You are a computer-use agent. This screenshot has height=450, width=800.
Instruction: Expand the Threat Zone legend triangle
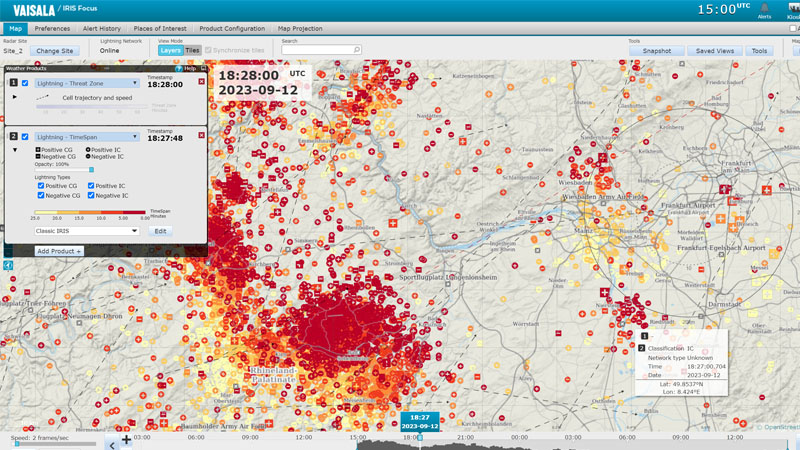[15, 98]
